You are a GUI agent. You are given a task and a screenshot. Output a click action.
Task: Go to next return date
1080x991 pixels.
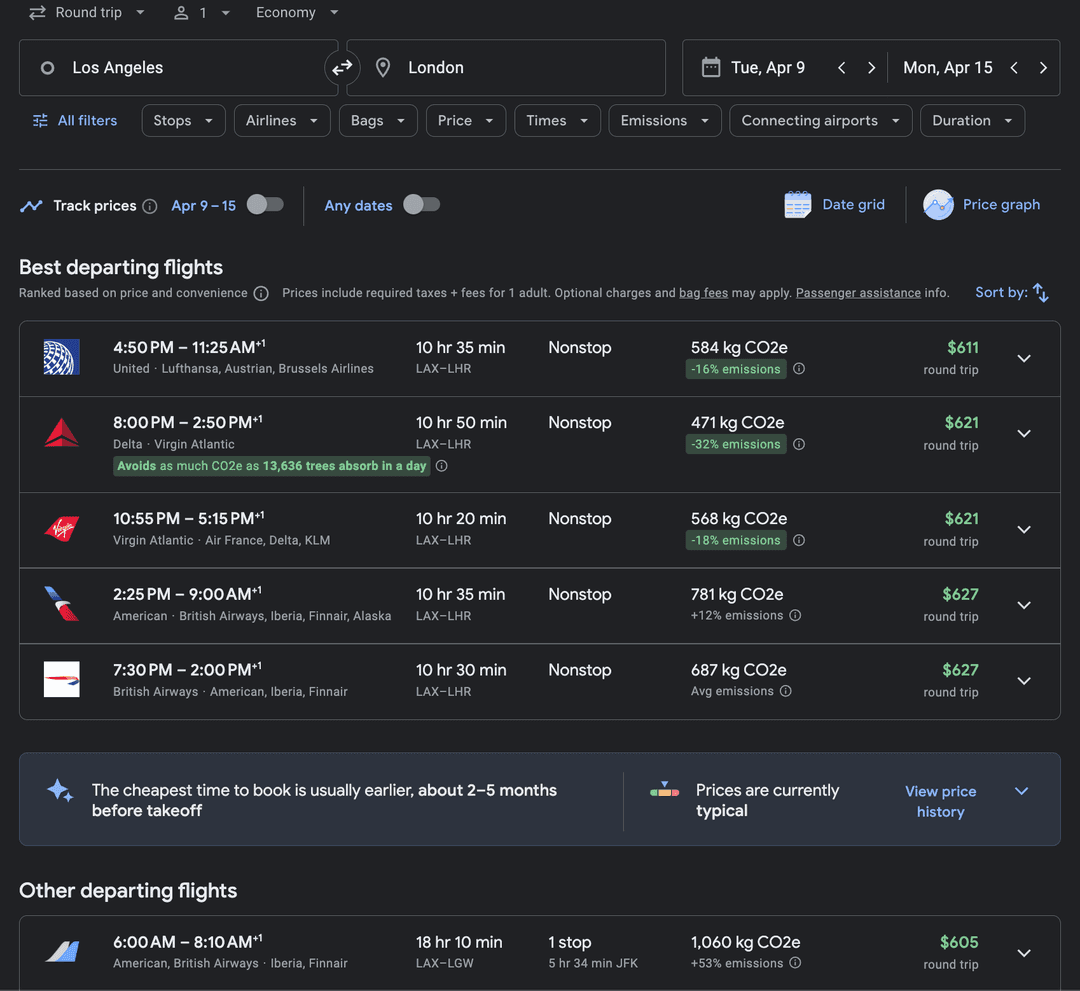pos(1043,67)
